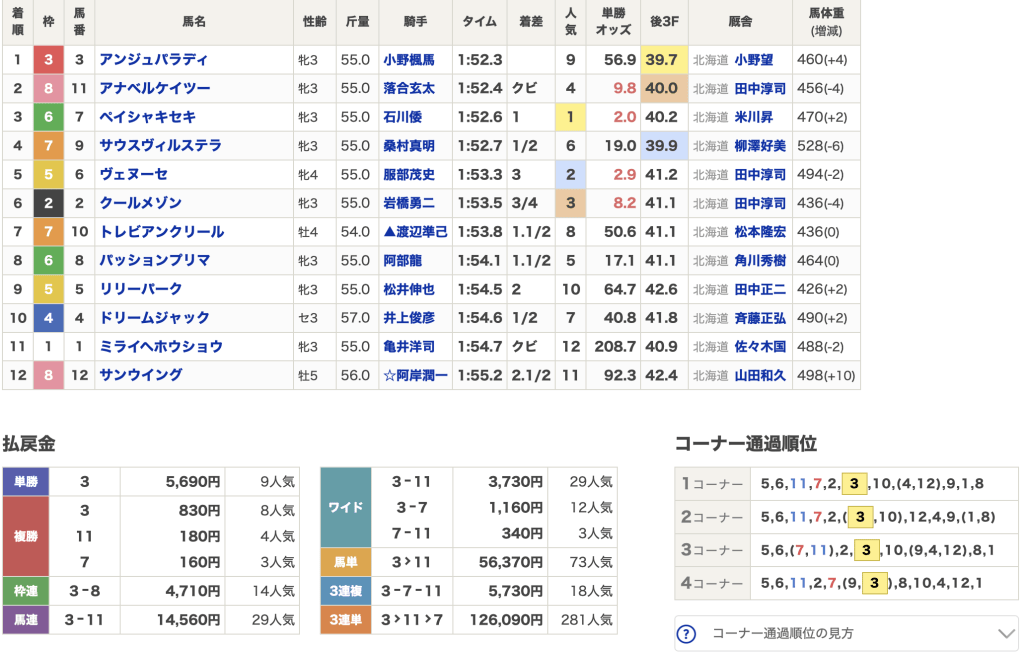Open horse アンジュパラディ page
The height and width of the screenshot is (653, 1024).
click(153, 59)
